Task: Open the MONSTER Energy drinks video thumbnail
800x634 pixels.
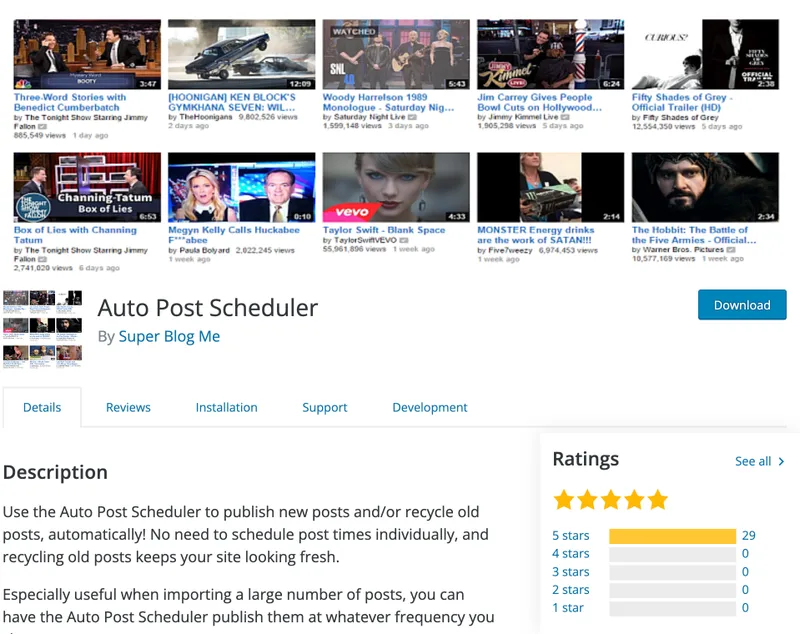Action: [x=551, y=187]
